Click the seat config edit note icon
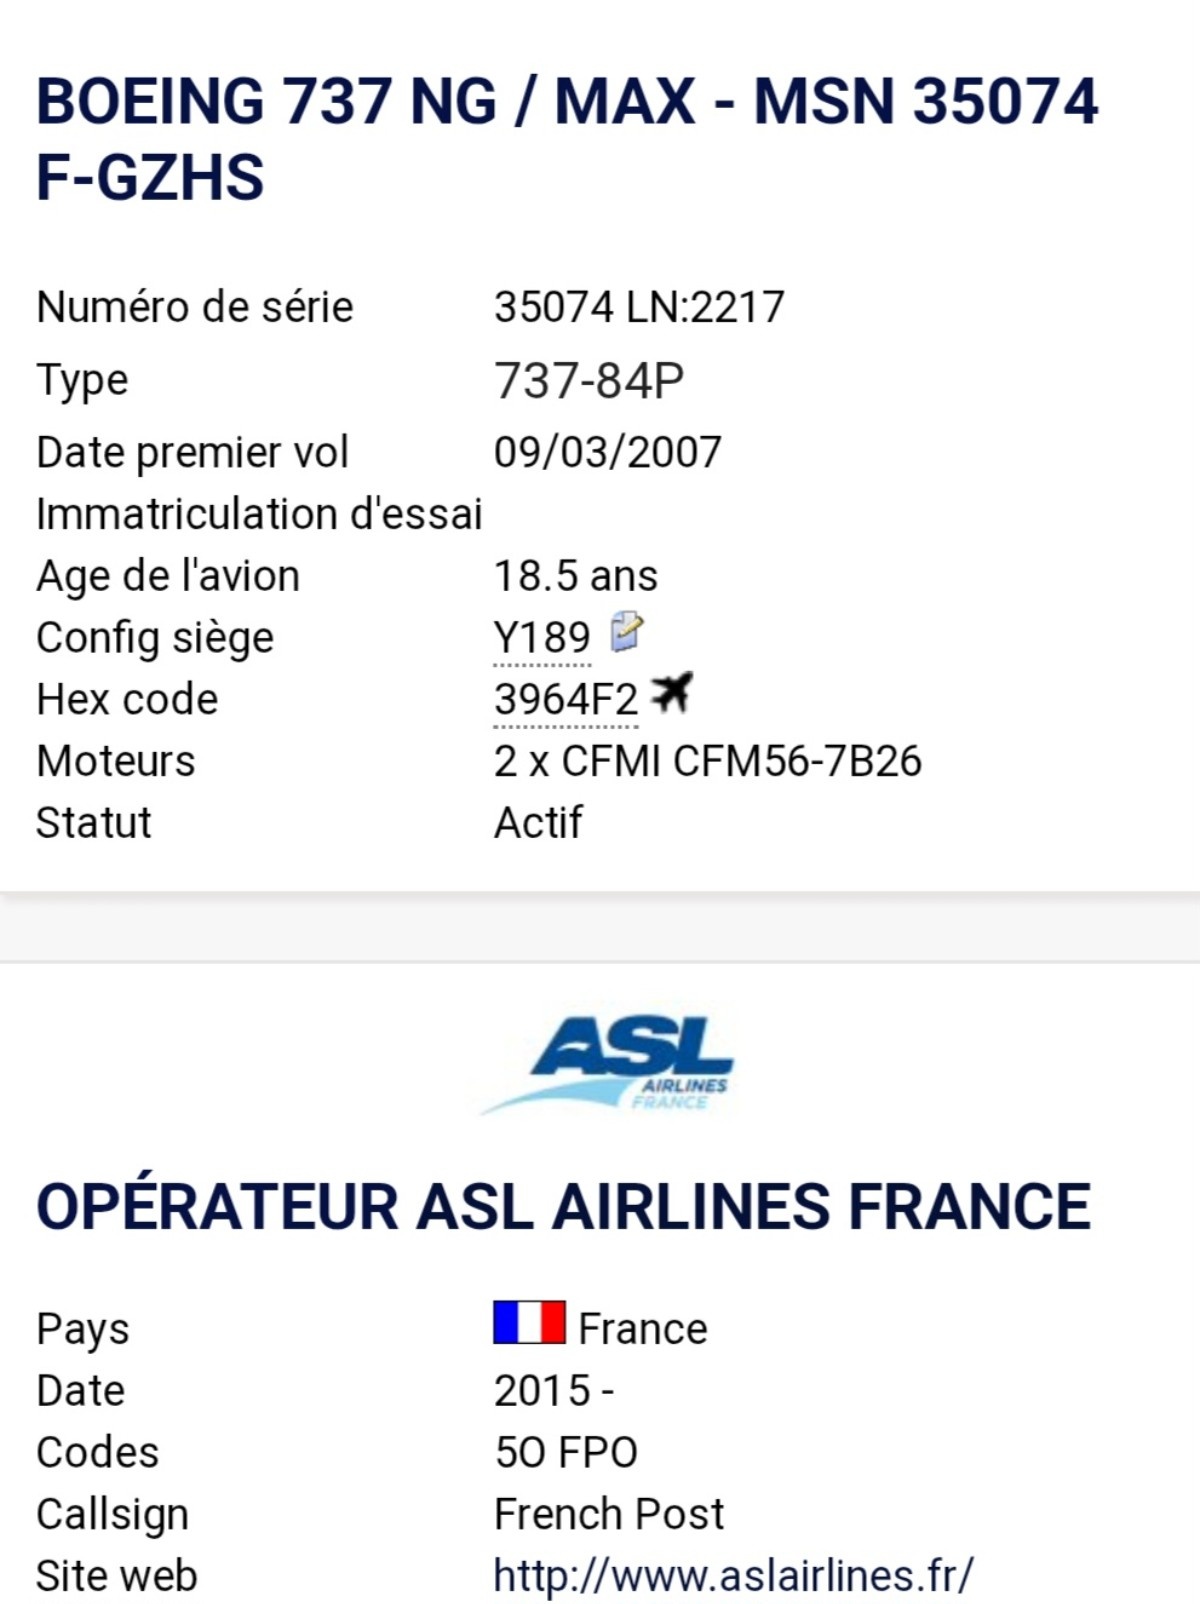This screenshot has width=1200, height=1604. [627, 634]
